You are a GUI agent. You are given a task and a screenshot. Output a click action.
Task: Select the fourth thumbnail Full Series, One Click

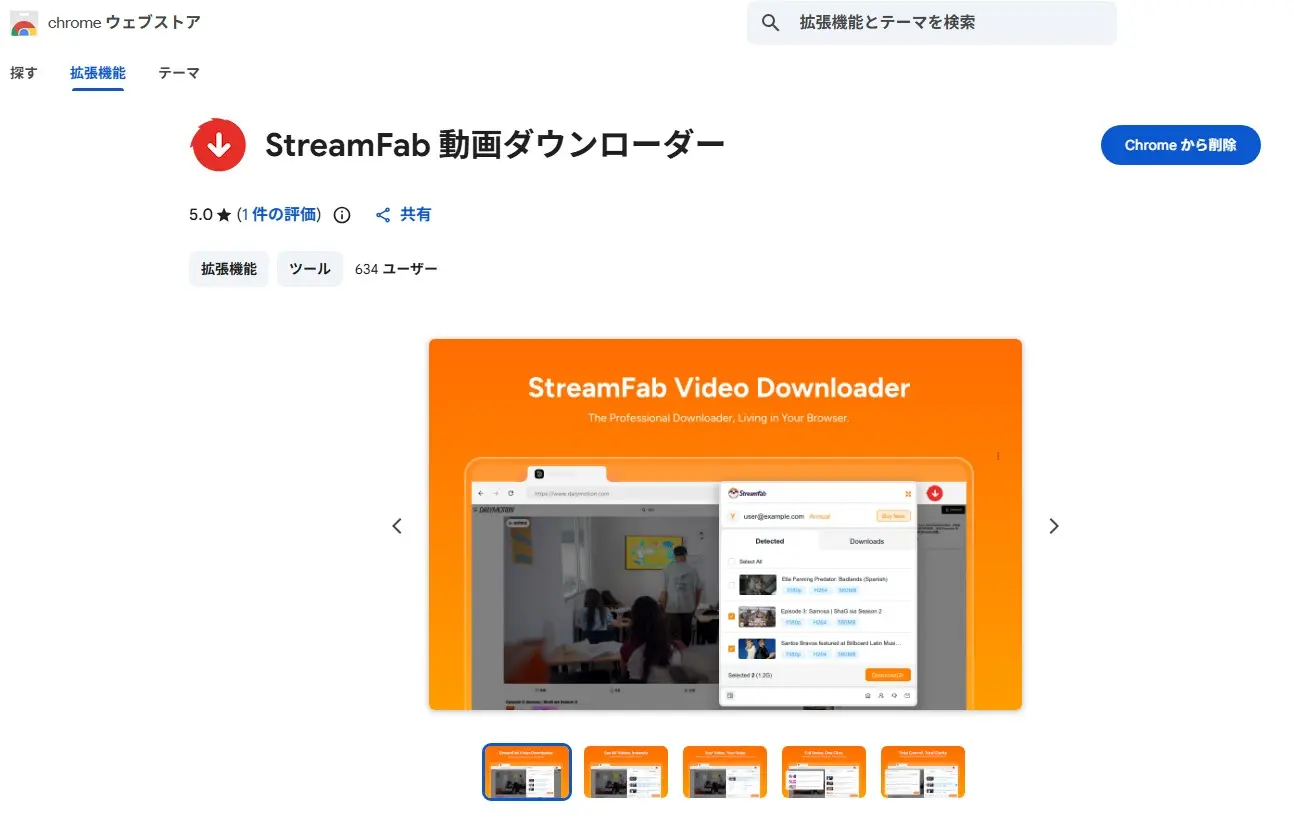824,772
